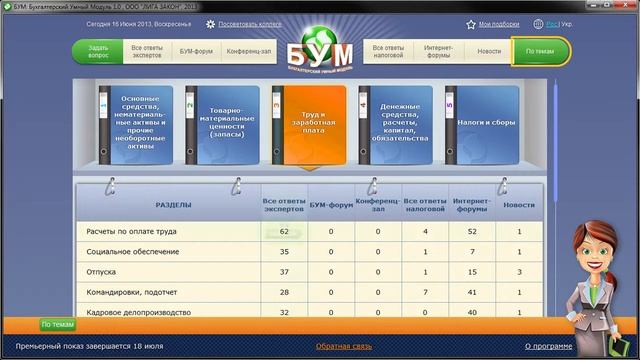Open binder 4 Денежные средства, расчеты, капитал

point(396,124)
